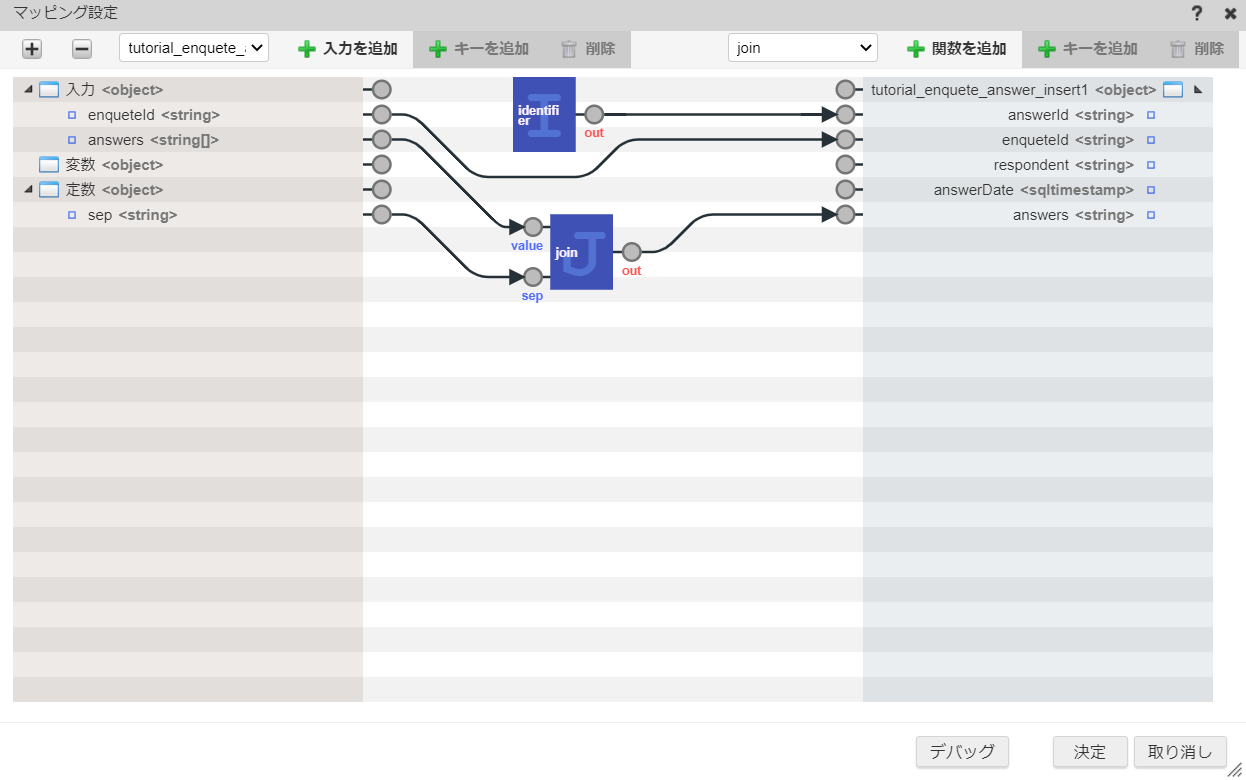Click connector port of output enqueteId

(x=845, y=139)
